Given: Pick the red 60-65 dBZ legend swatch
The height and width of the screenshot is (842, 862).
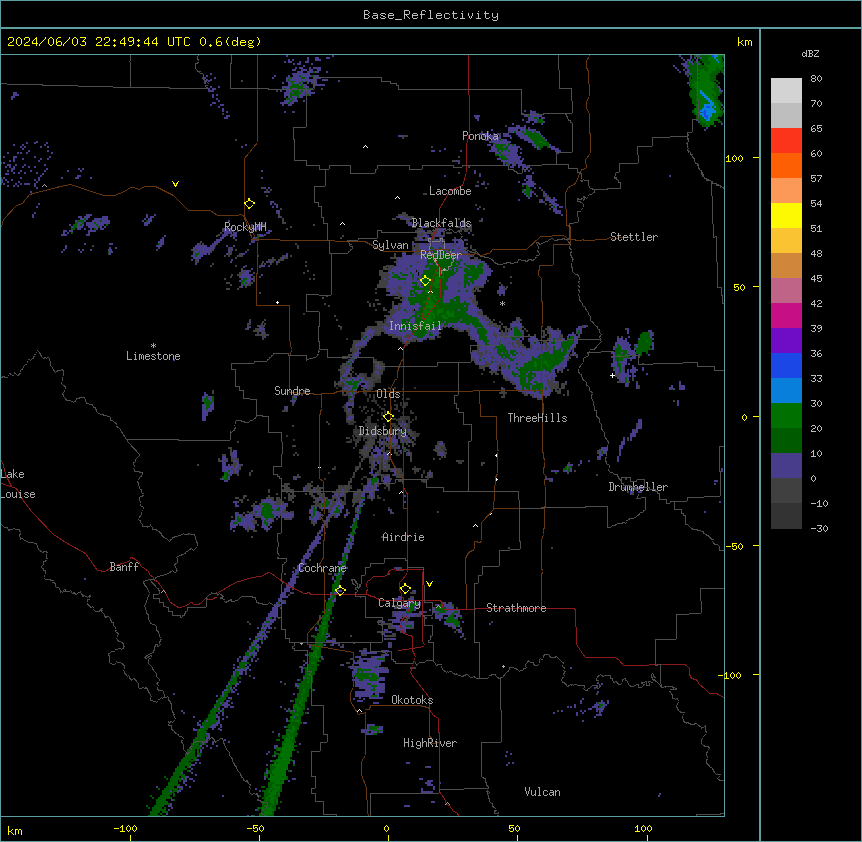Looking at the screenshot, I should tap(786, 140).
